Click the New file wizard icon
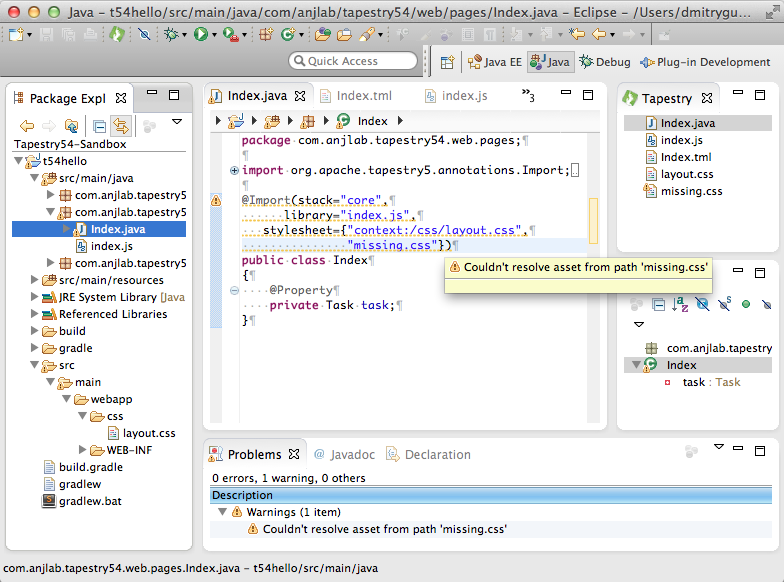Viewport: 784px width, 582px height. point(16,34)
